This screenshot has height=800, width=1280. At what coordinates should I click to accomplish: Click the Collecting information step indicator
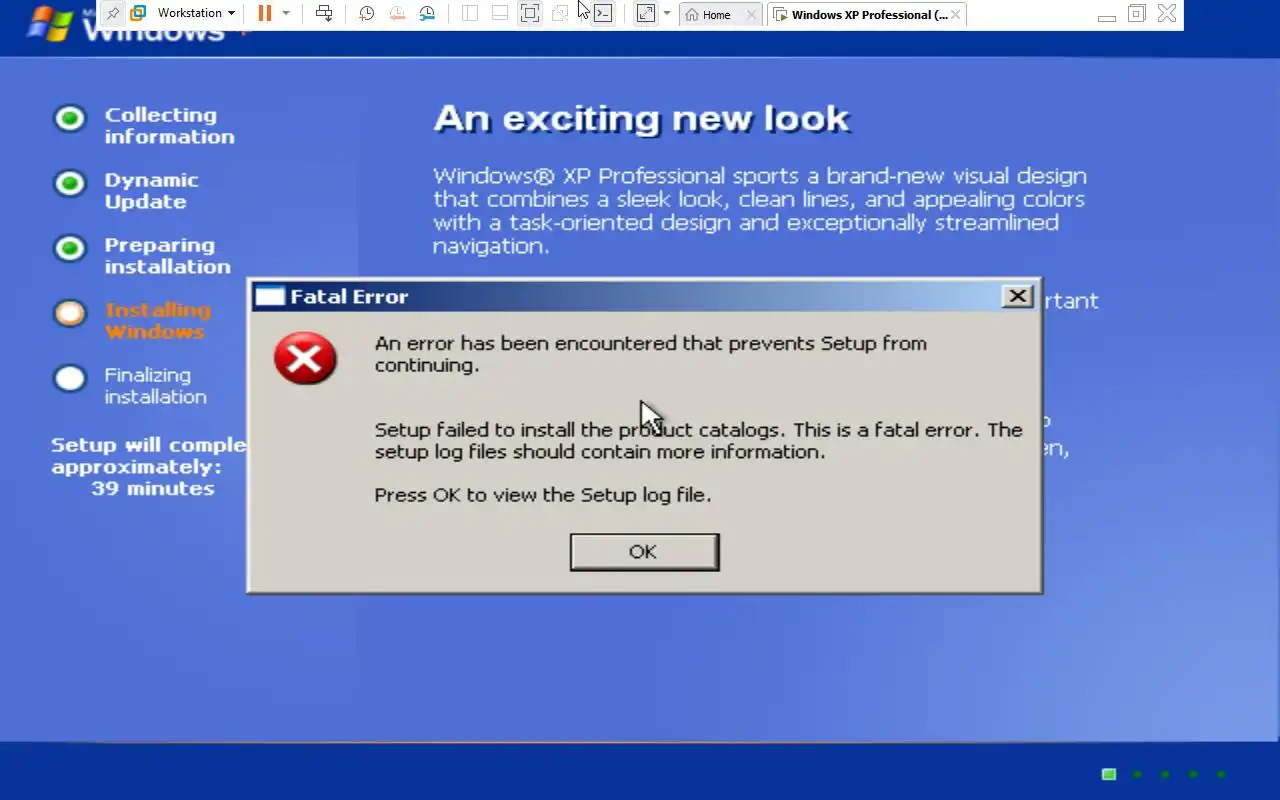pyautogui.click(x=70, y=119)
